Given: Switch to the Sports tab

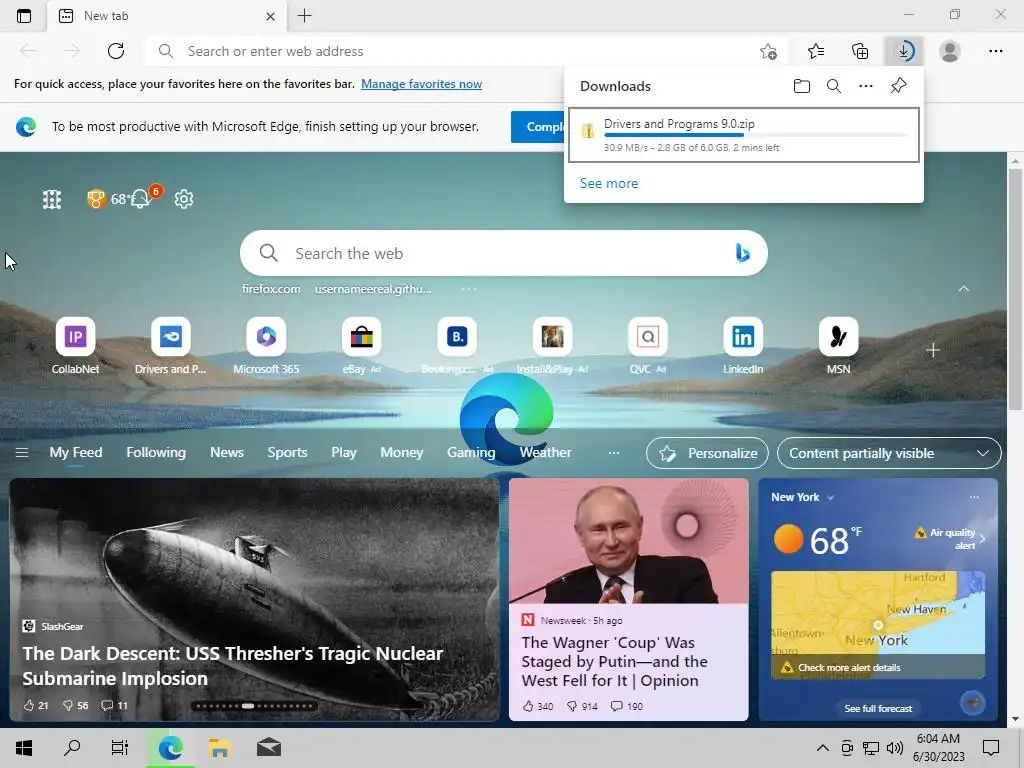Looking at the screenshot, I should (287, 453).
